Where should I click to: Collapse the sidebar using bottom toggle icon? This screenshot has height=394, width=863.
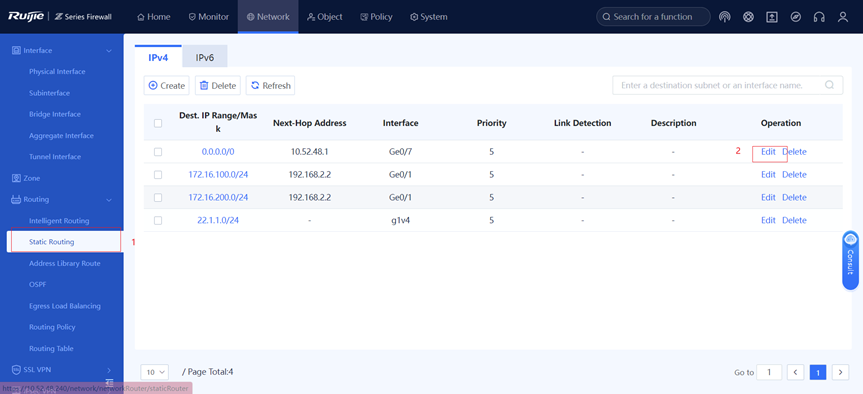[x=110, y=382]
